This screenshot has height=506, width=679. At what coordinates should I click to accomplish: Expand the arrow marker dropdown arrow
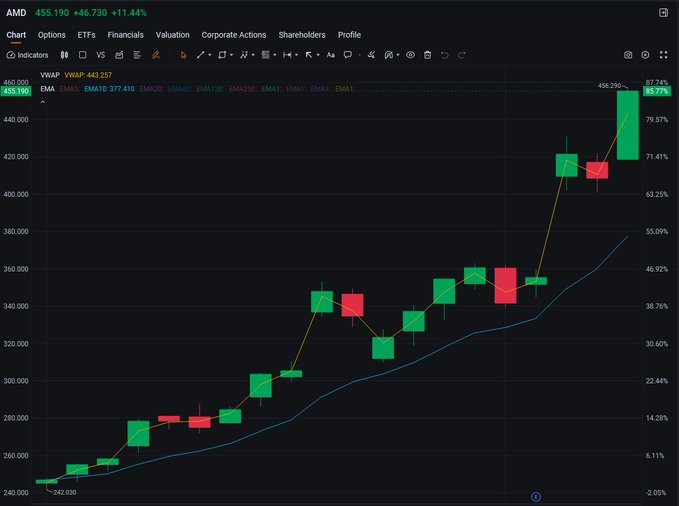pyautogui.click(x=318, y=55)
